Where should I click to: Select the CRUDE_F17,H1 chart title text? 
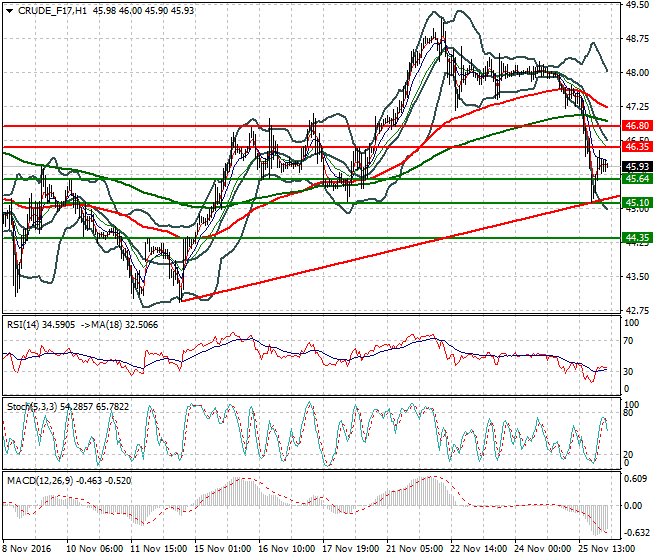point(53,11)
